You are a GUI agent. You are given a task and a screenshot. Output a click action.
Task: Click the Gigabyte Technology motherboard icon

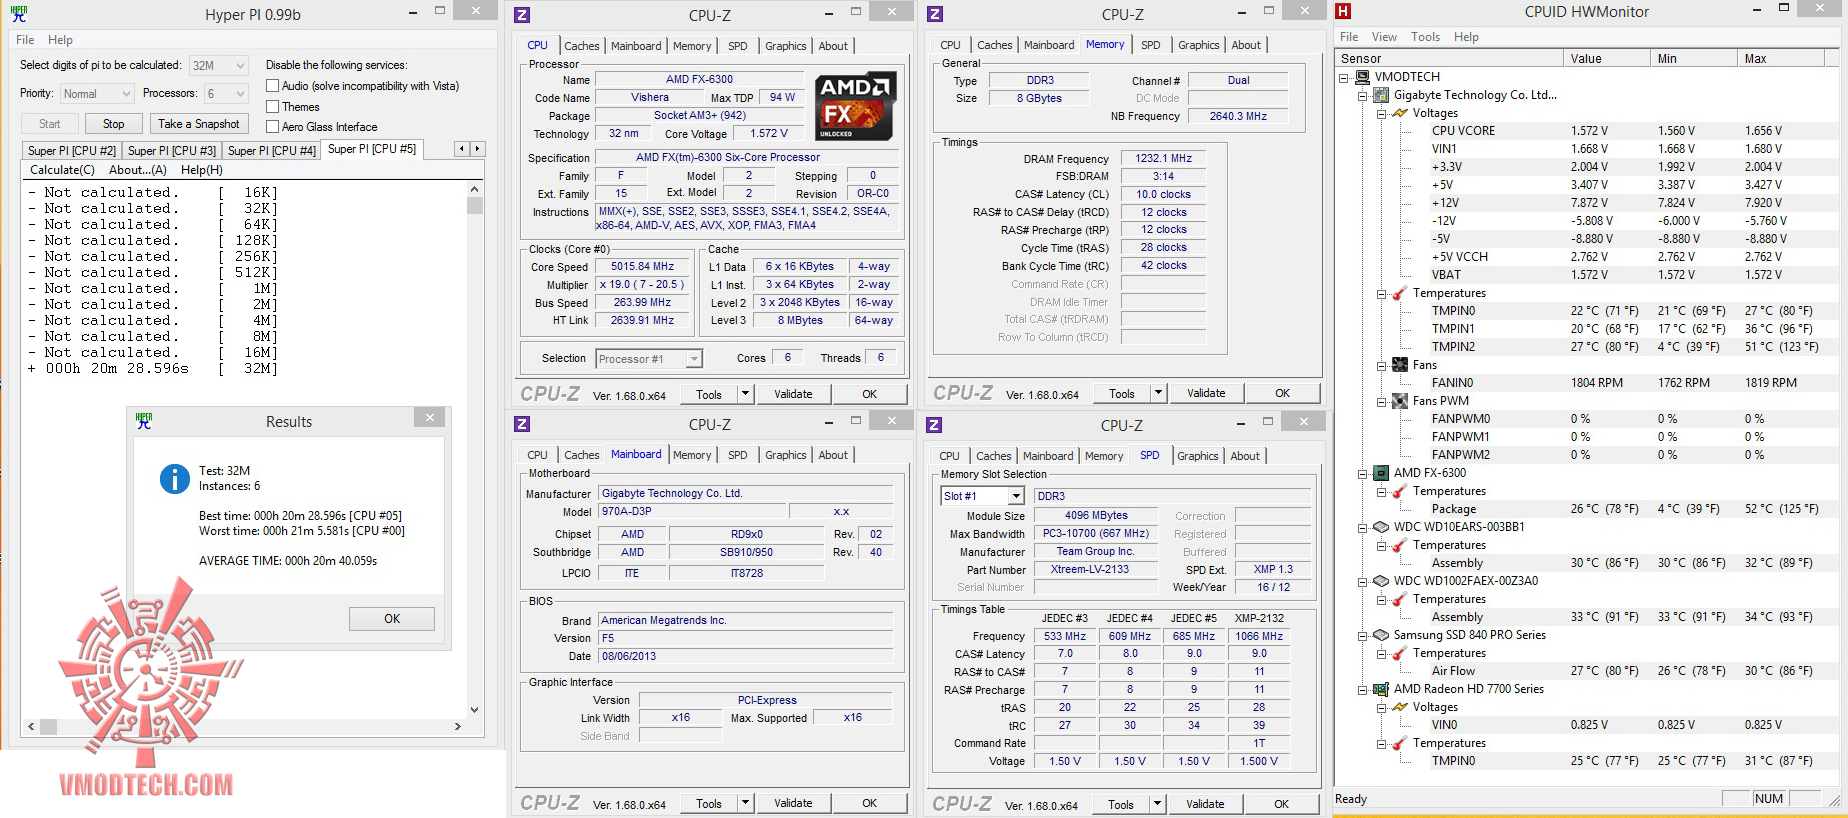pyautogui.click(x=1381, y=95)
